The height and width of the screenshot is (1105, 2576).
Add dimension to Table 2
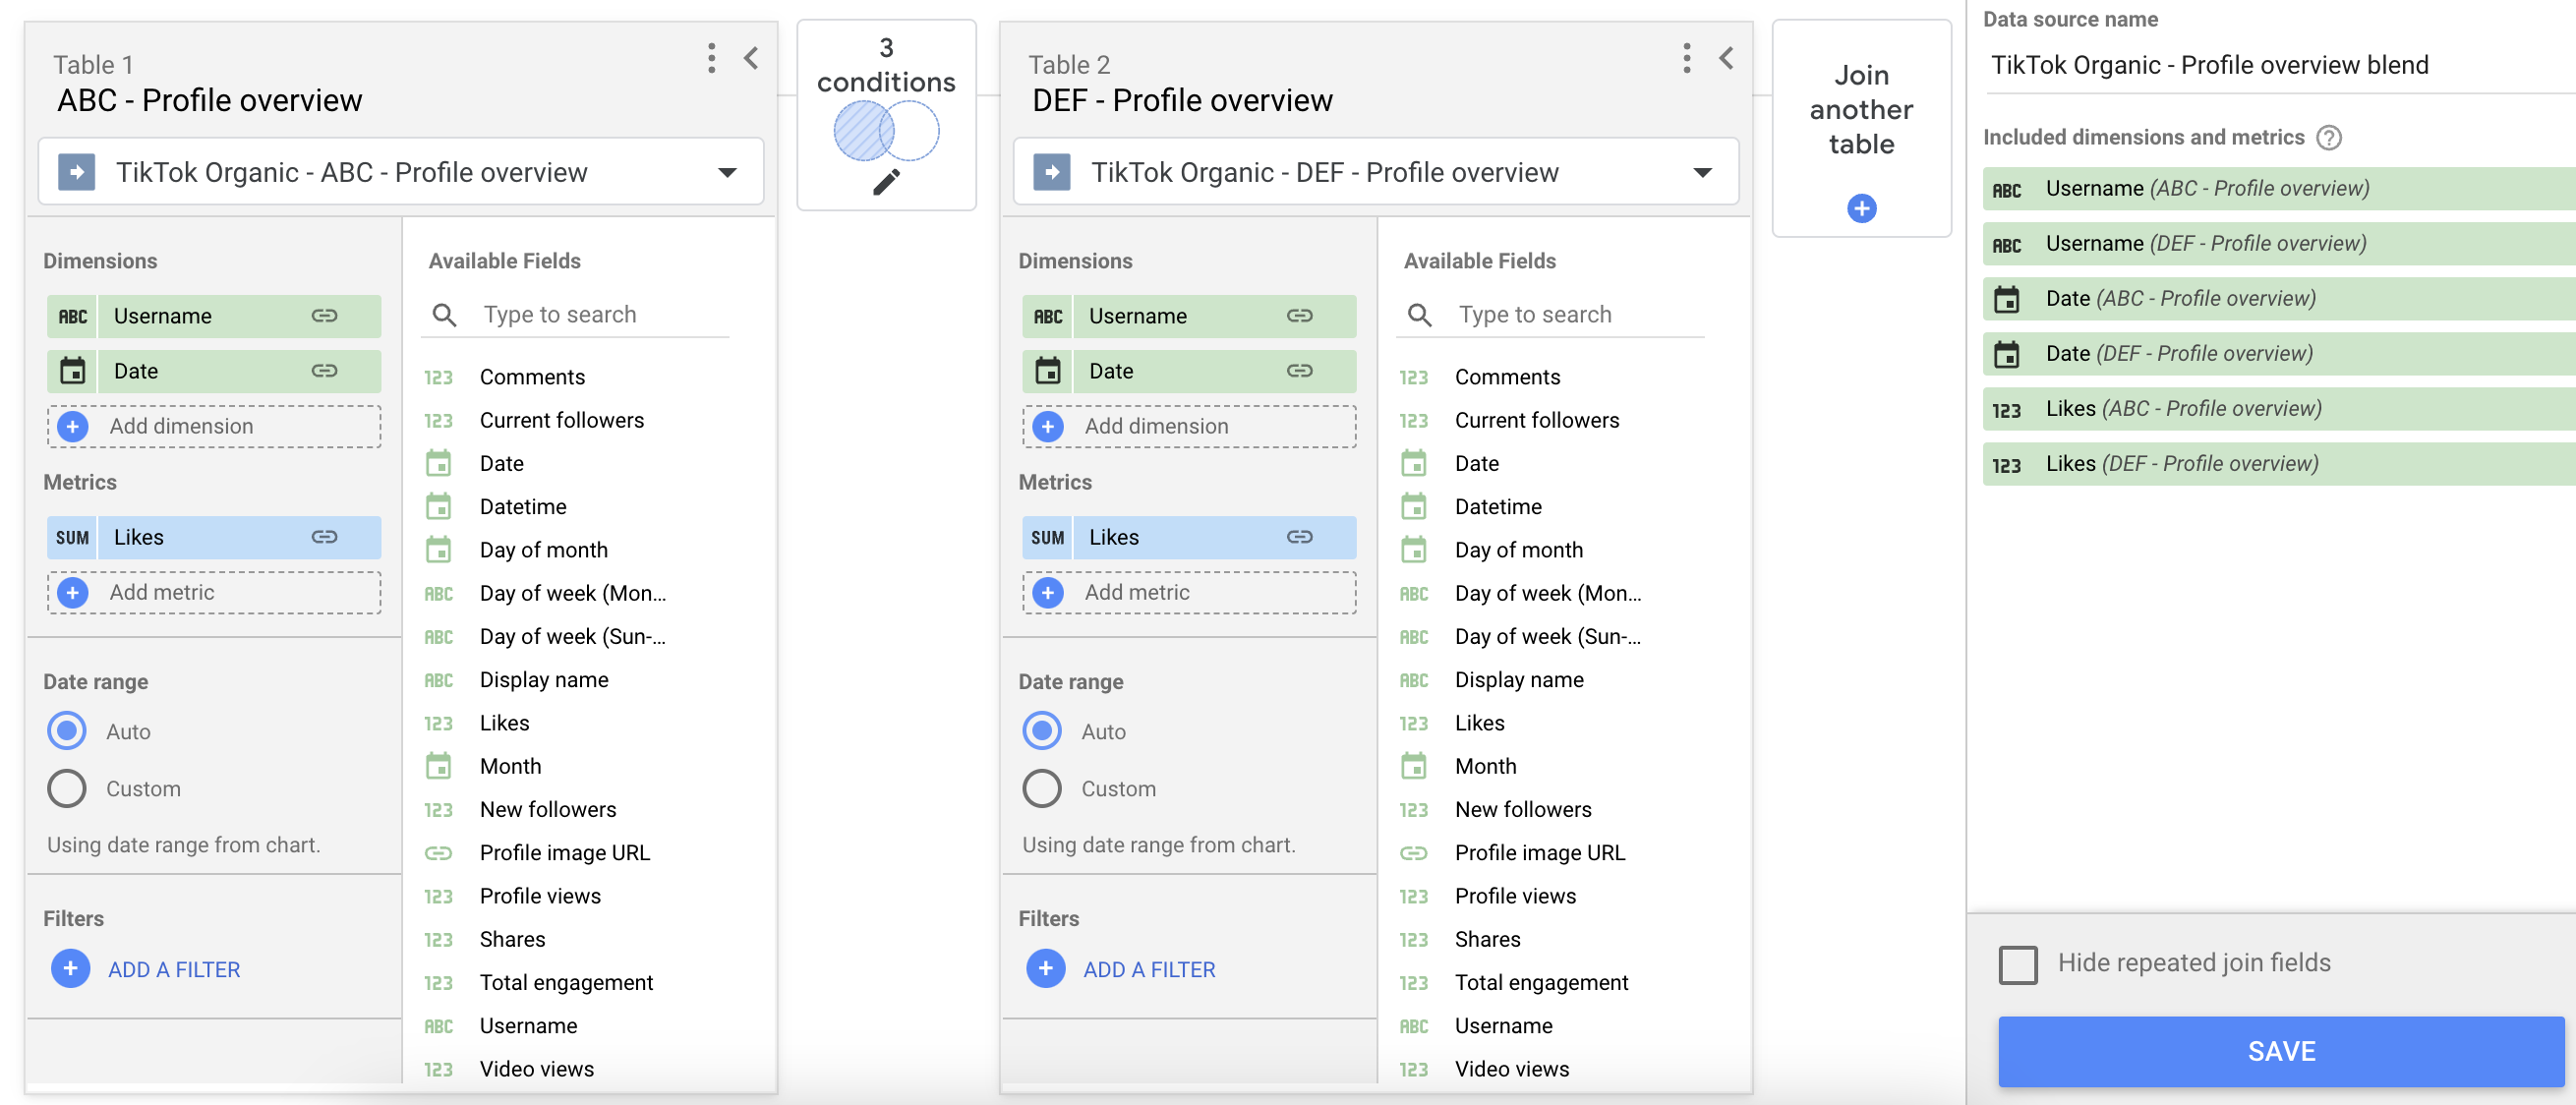click(1189, 426)
